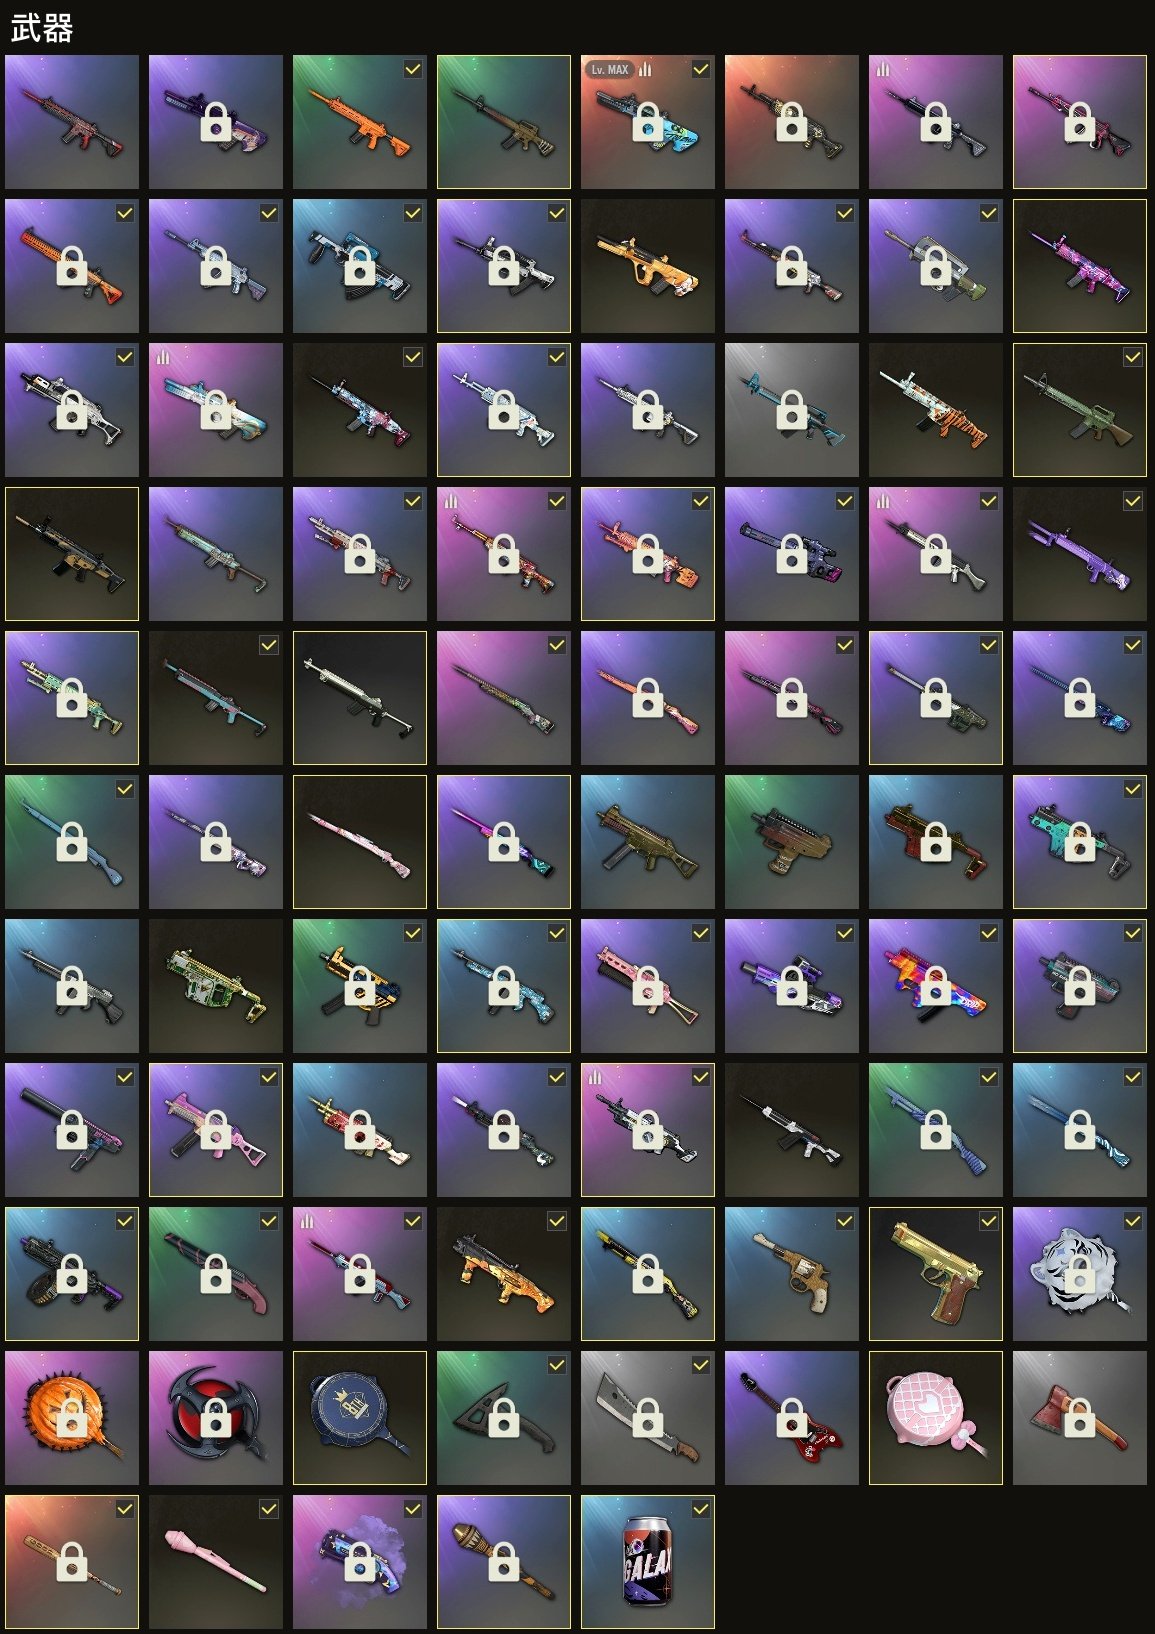Click the lock on the red wooden axe
The image size is (1155, 1634).
point(1080,1417)
